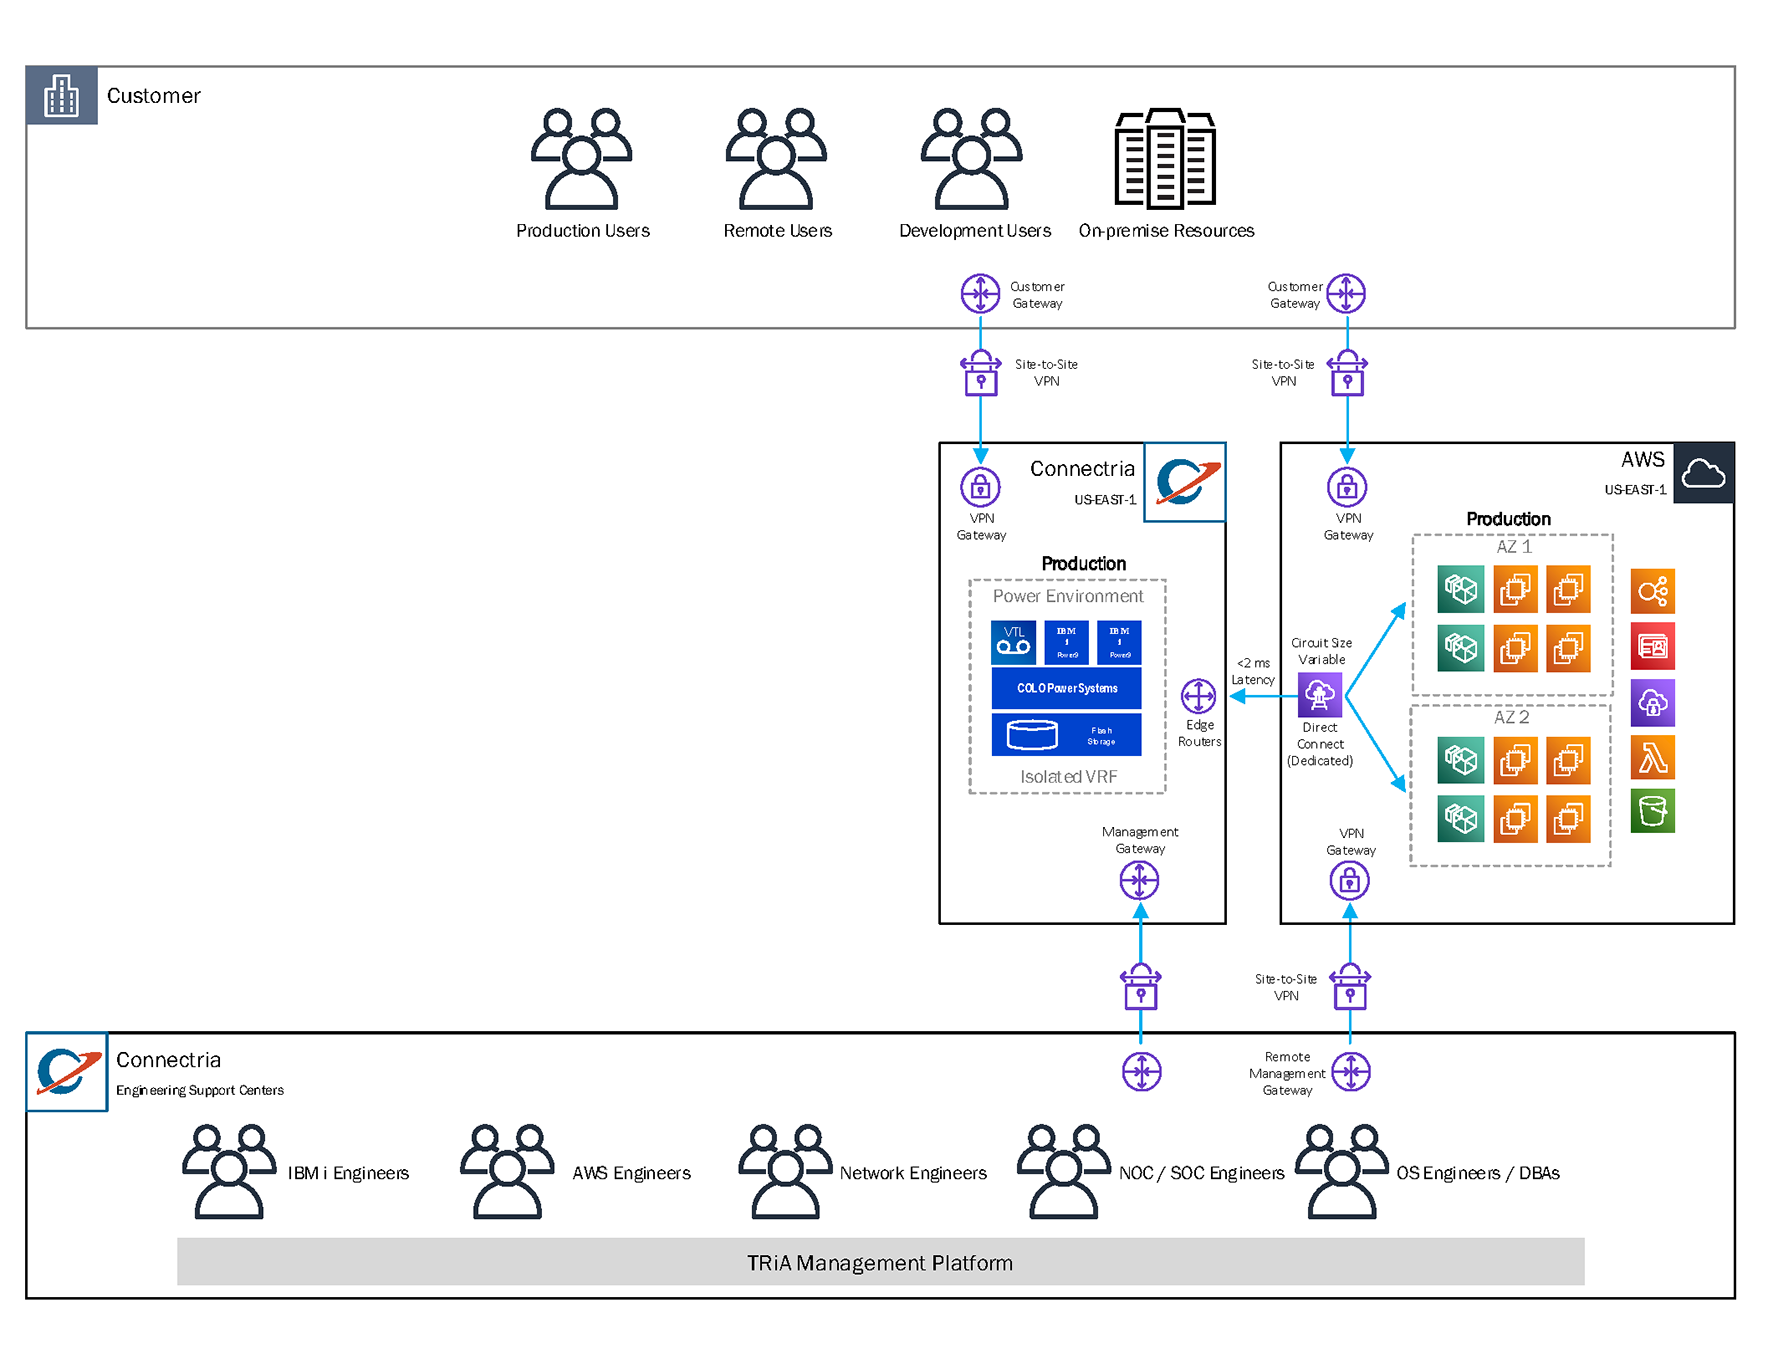Click the Site-to-Site VPN lock icon below AWS box

(1350, 988)
